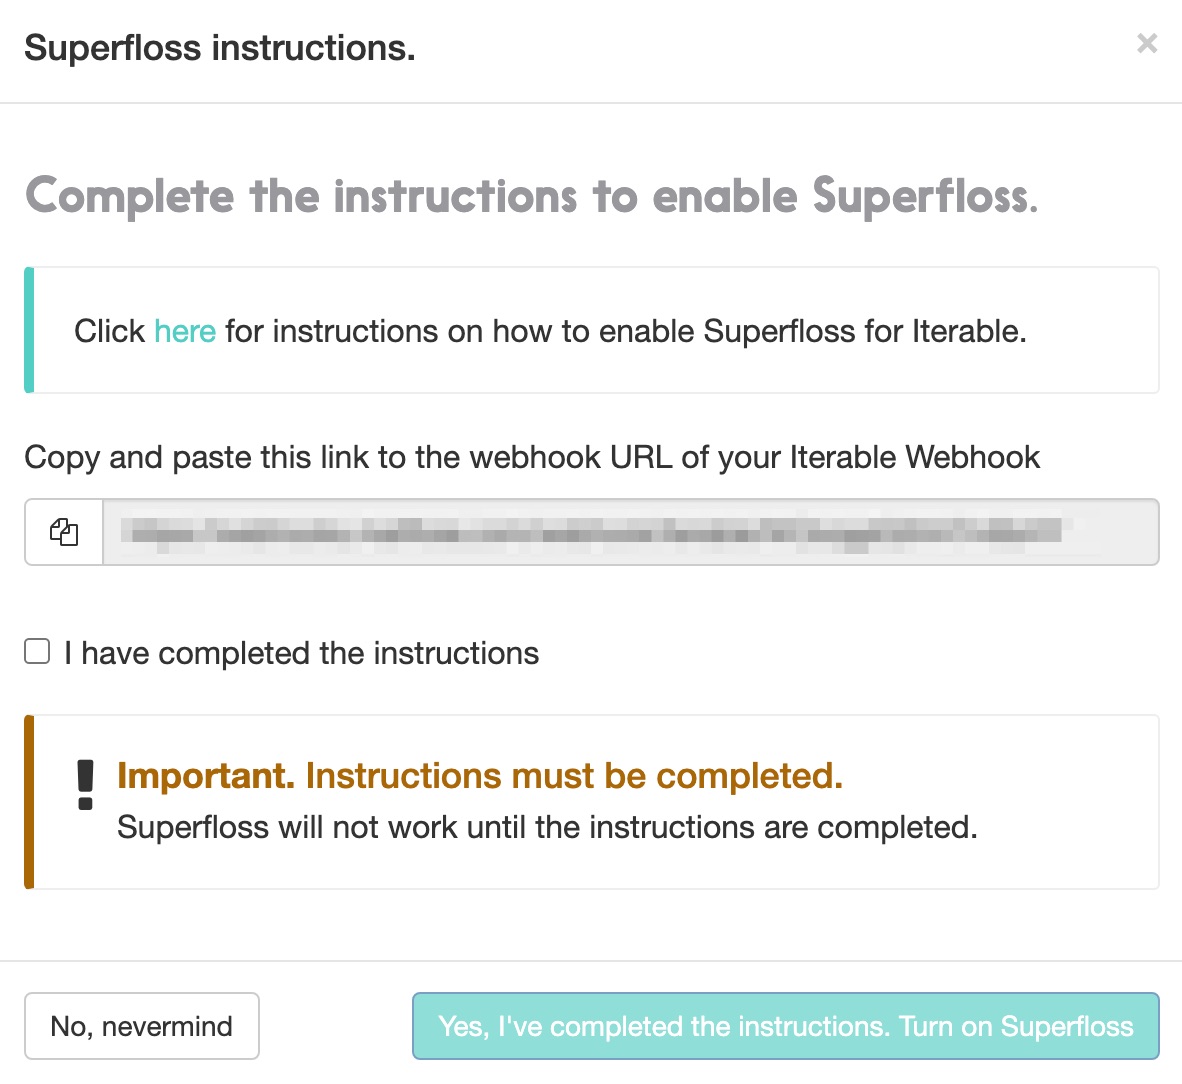Click the teal left border of info box
The width and height of the screenshot is (1182, 1084).
(x=29, y=329)
